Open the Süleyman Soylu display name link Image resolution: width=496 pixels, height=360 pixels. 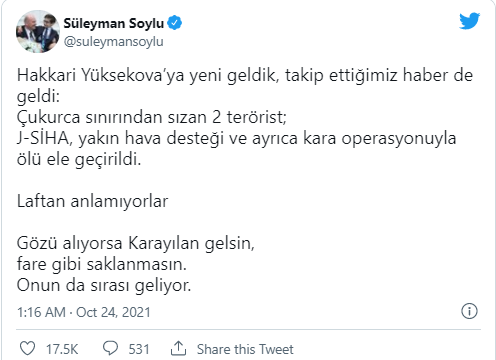point(114,23)
